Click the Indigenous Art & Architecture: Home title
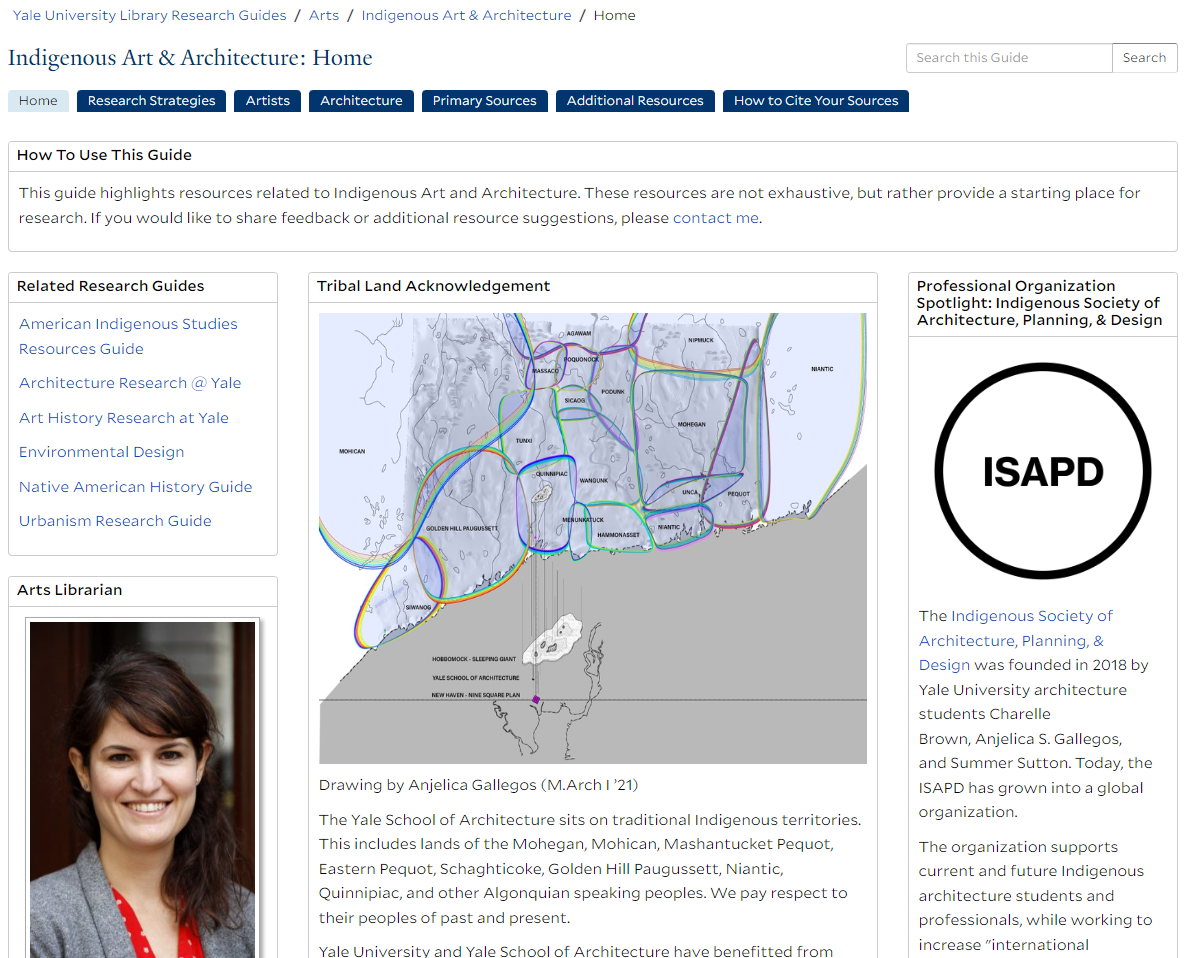The height and width of the screenshot is (958, 1187). [190, 58]
